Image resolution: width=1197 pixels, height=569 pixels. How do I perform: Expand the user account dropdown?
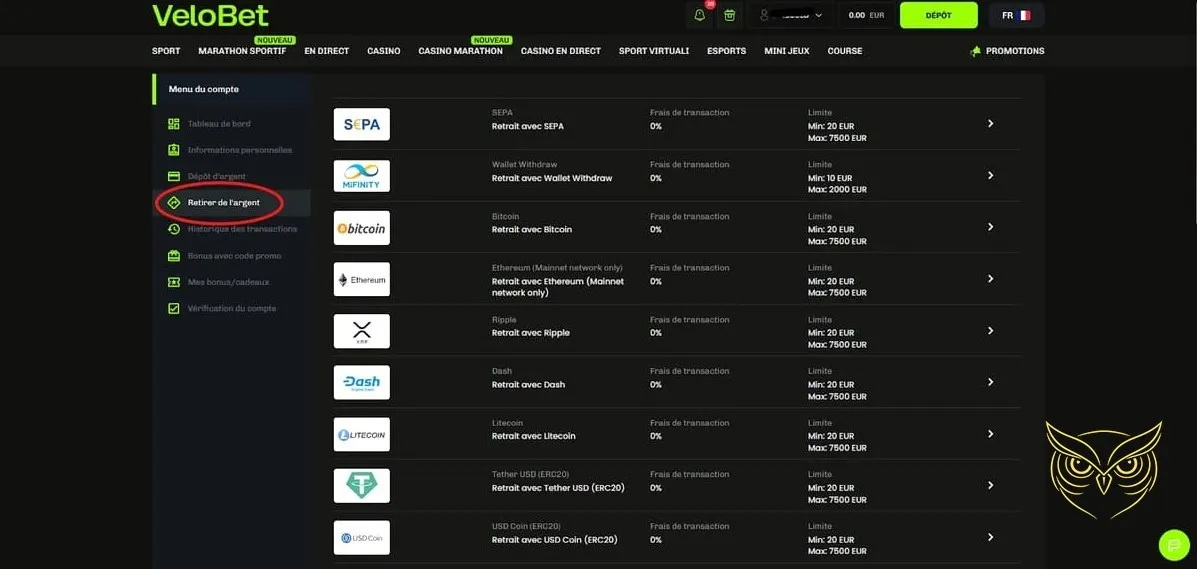(791, 15)
